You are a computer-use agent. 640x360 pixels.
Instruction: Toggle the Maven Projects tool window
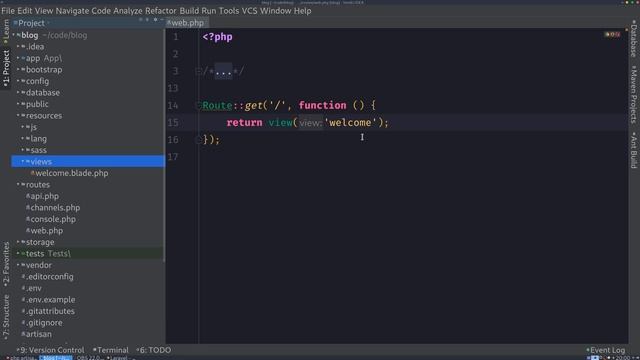634,95
